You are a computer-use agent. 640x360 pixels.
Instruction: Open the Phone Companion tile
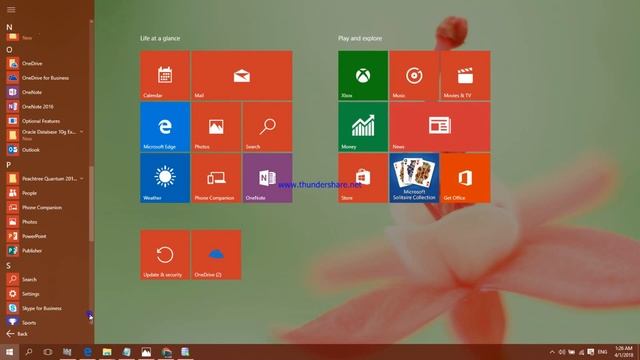tap(216, 178)
